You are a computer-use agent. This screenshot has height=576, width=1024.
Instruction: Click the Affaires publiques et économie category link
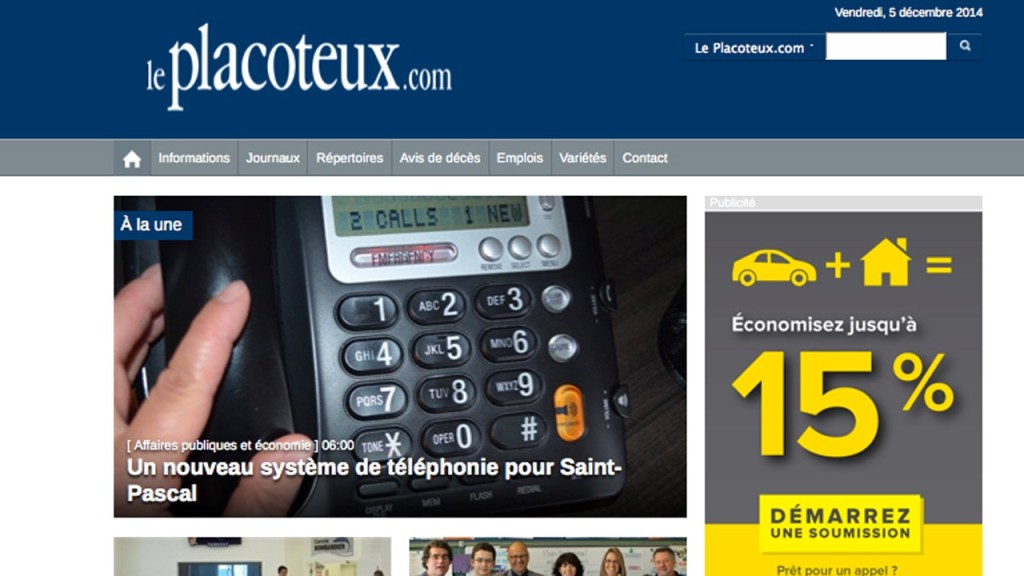[222, 445]
